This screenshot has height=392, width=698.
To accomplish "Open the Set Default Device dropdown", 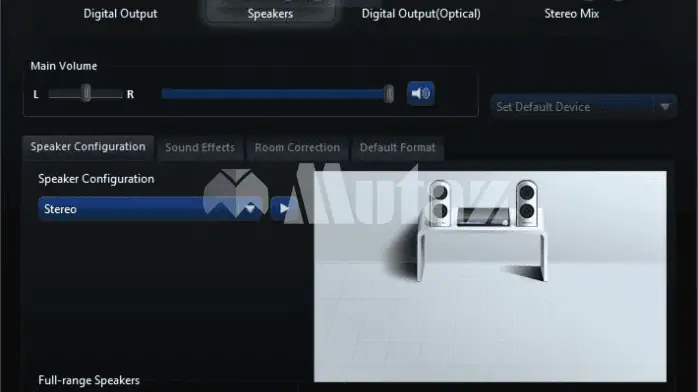I will click(x=584, y=107).
